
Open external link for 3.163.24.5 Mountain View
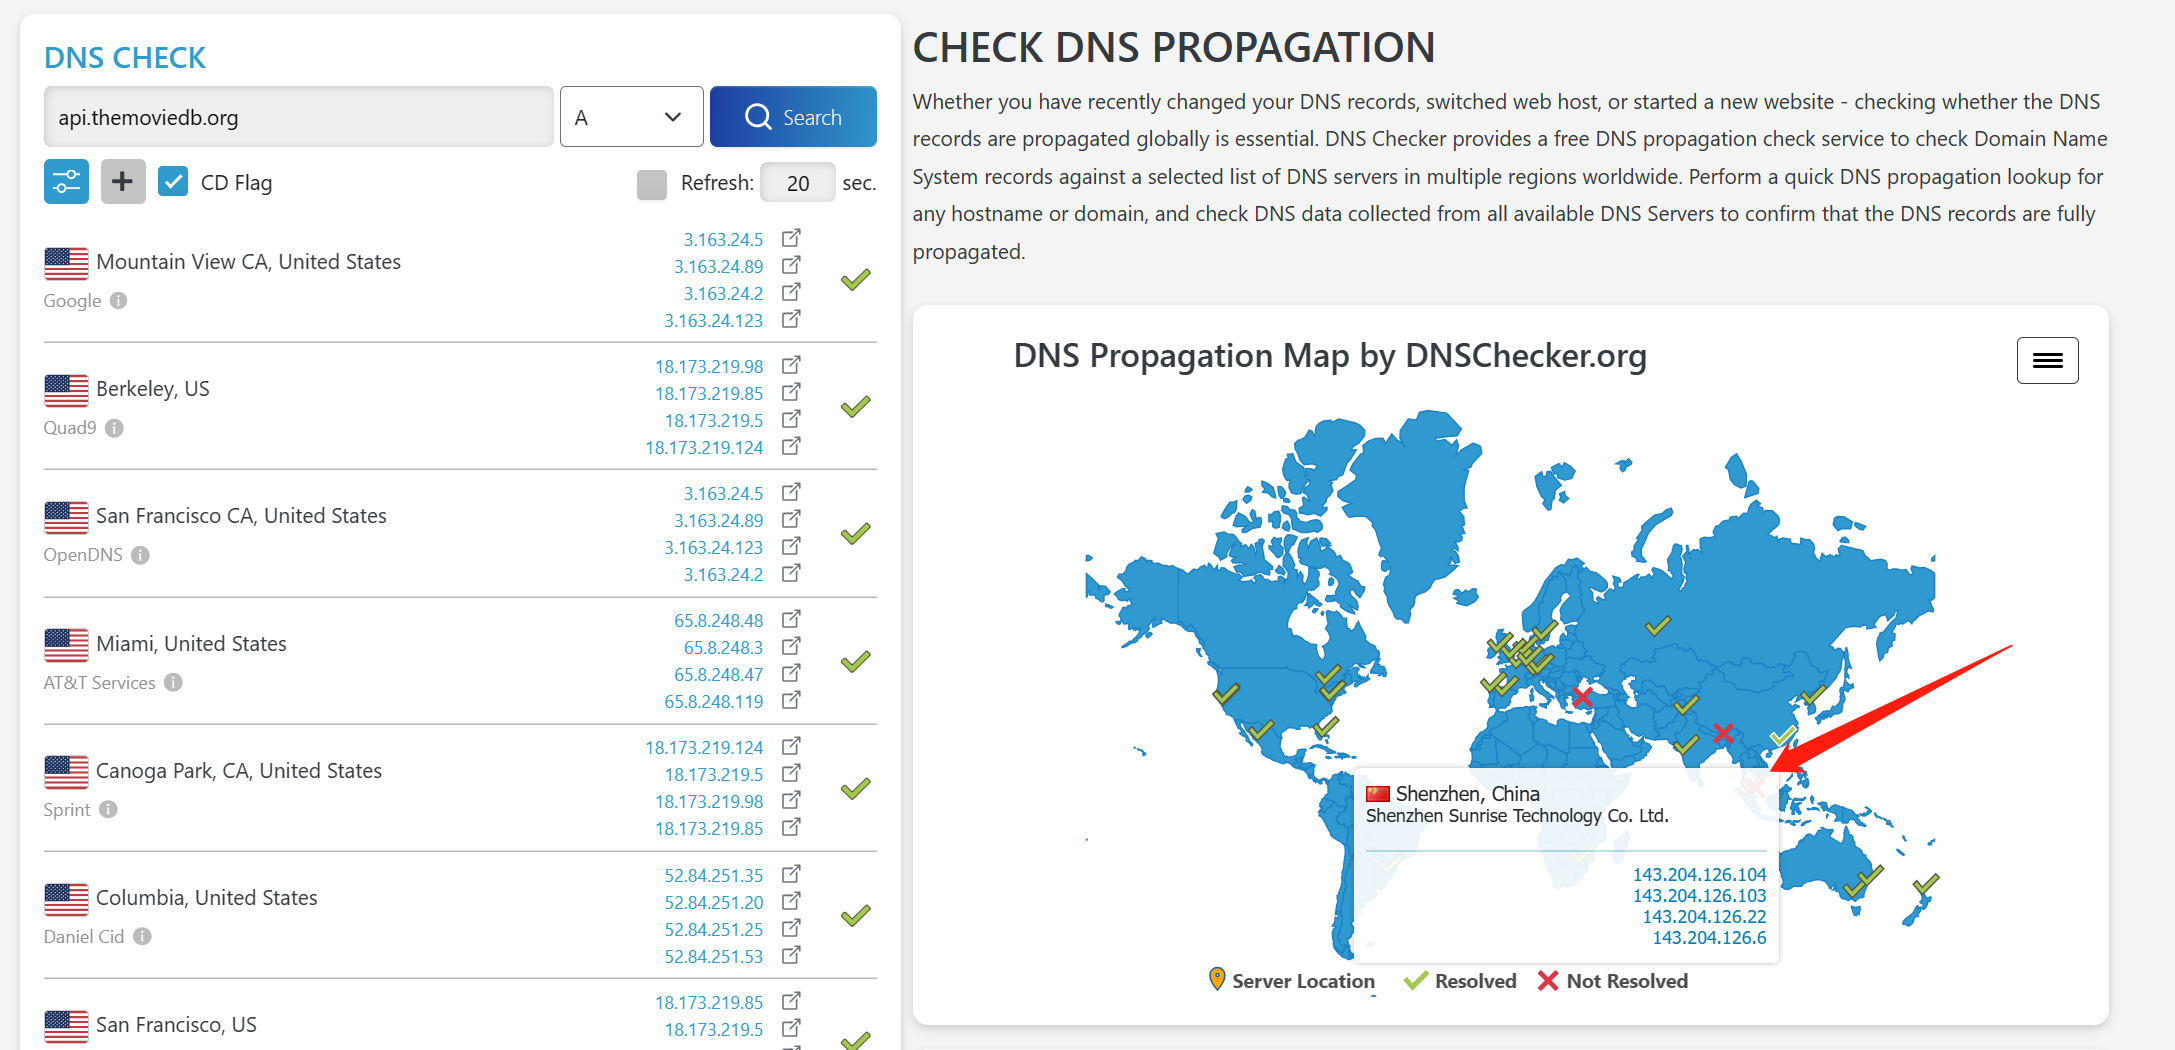click(791, 238)
